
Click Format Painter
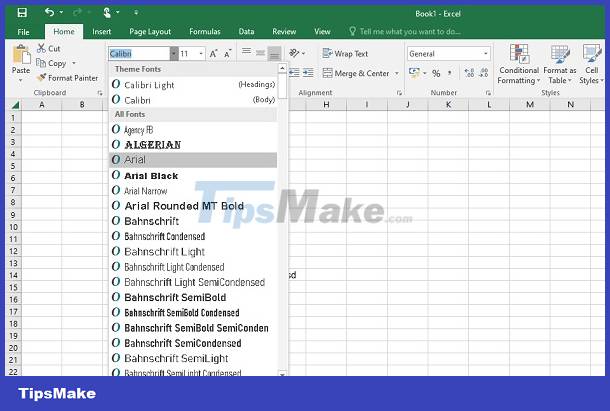pyautogui.click(x=67, y=78)
